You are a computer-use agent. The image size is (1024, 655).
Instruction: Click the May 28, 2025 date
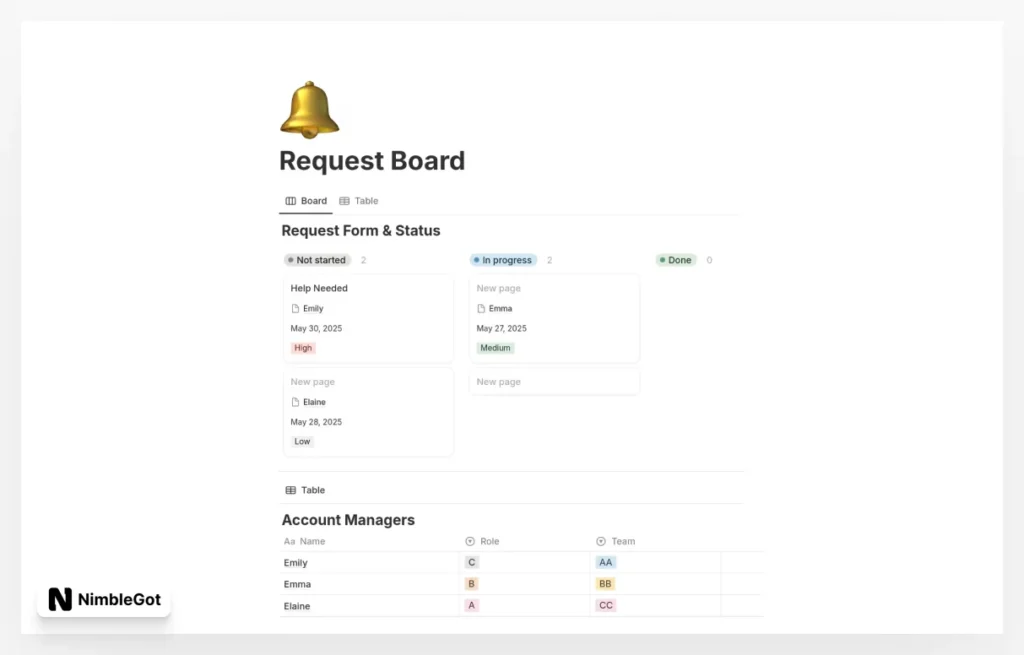316,422
